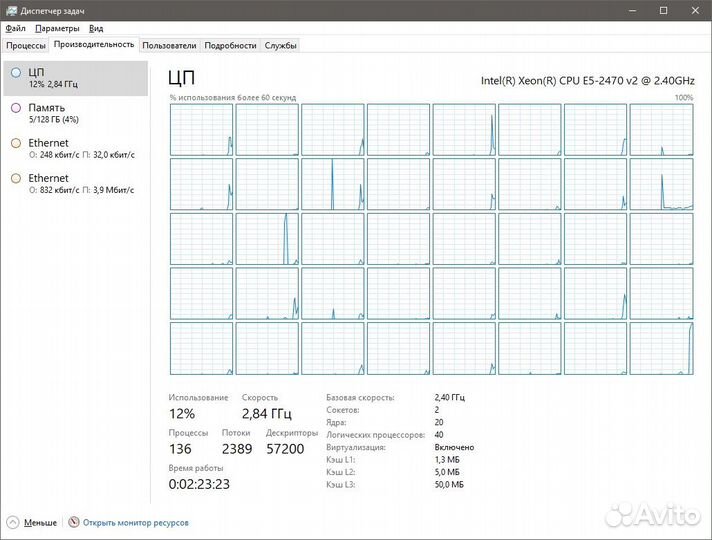The height and width of the screenshot is (540, 712).
Task: Open the Вид menu
Action: [x=96, y=28]
